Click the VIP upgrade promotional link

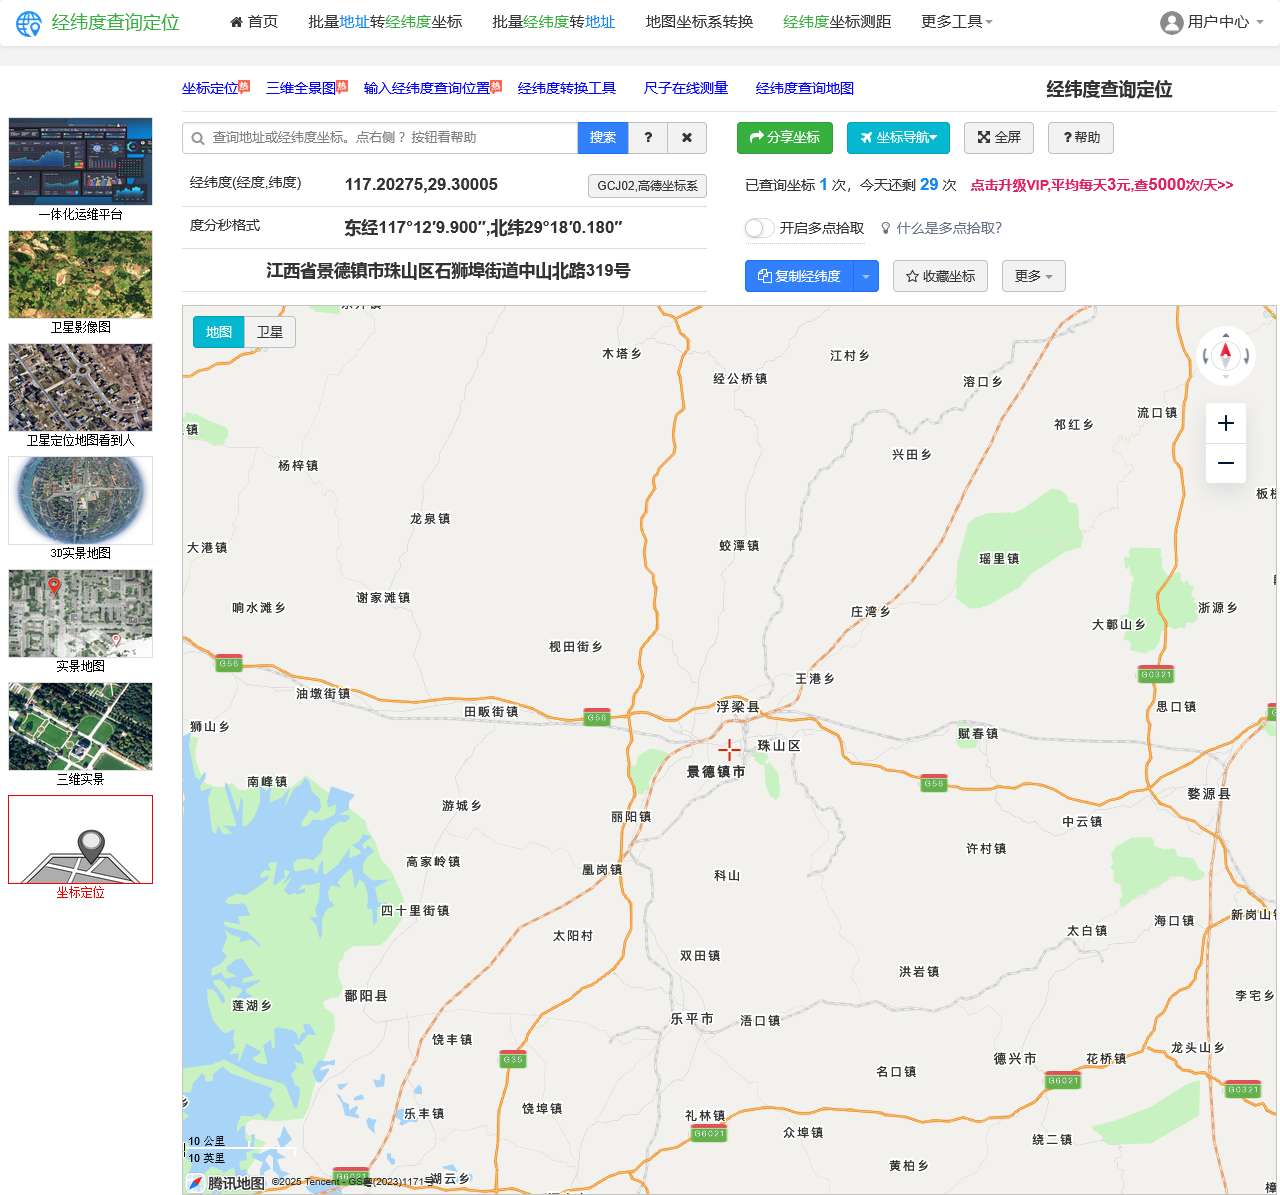(x=1101, y=185)
